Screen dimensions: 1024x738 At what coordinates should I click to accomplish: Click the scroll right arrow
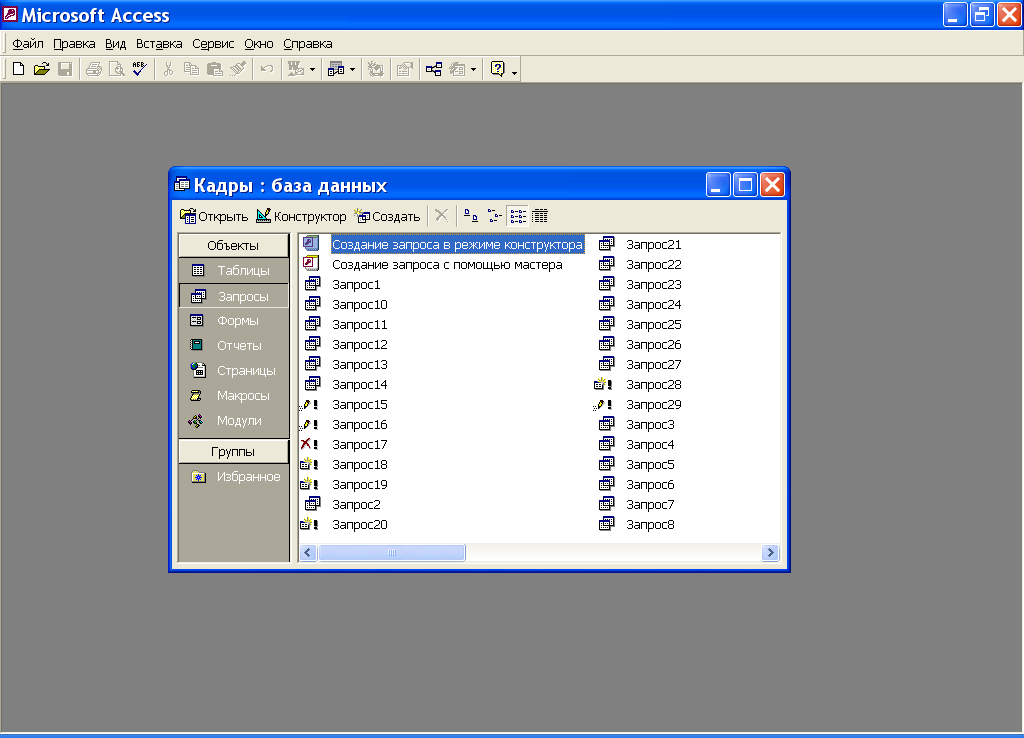770,553
